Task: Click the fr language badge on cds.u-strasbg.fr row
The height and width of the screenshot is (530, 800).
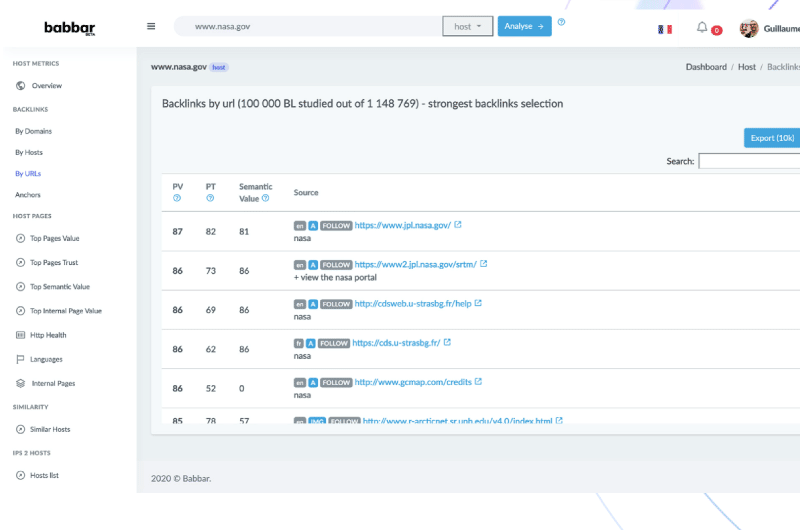Action: [299, 343]
